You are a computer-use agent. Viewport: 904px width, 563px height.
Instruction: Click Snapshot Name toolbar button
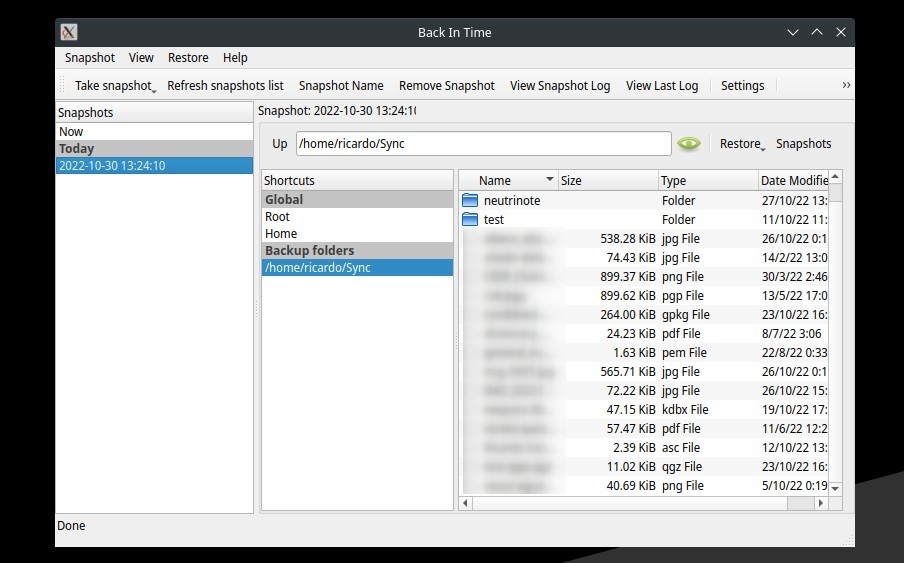[x=341, y=86]
